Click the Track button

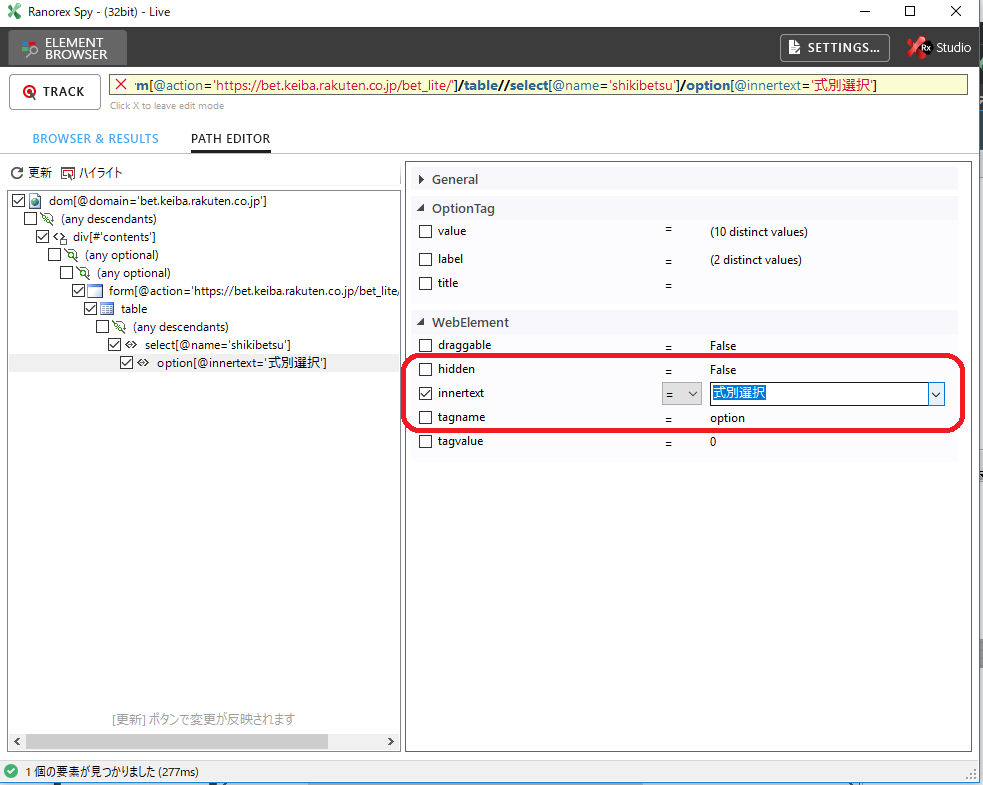pos(55,92)
